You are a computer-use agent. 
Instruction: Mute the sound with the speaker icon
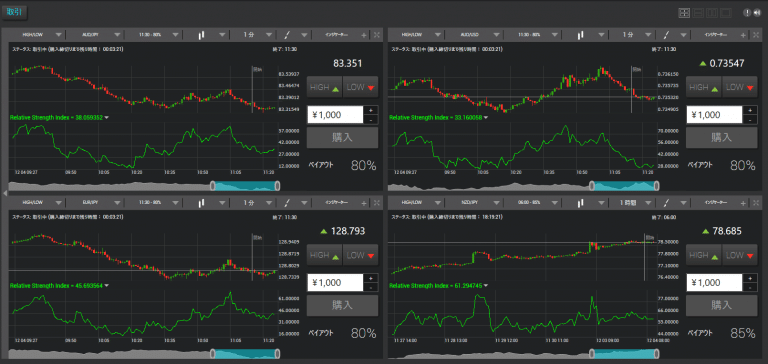[757, 13]
